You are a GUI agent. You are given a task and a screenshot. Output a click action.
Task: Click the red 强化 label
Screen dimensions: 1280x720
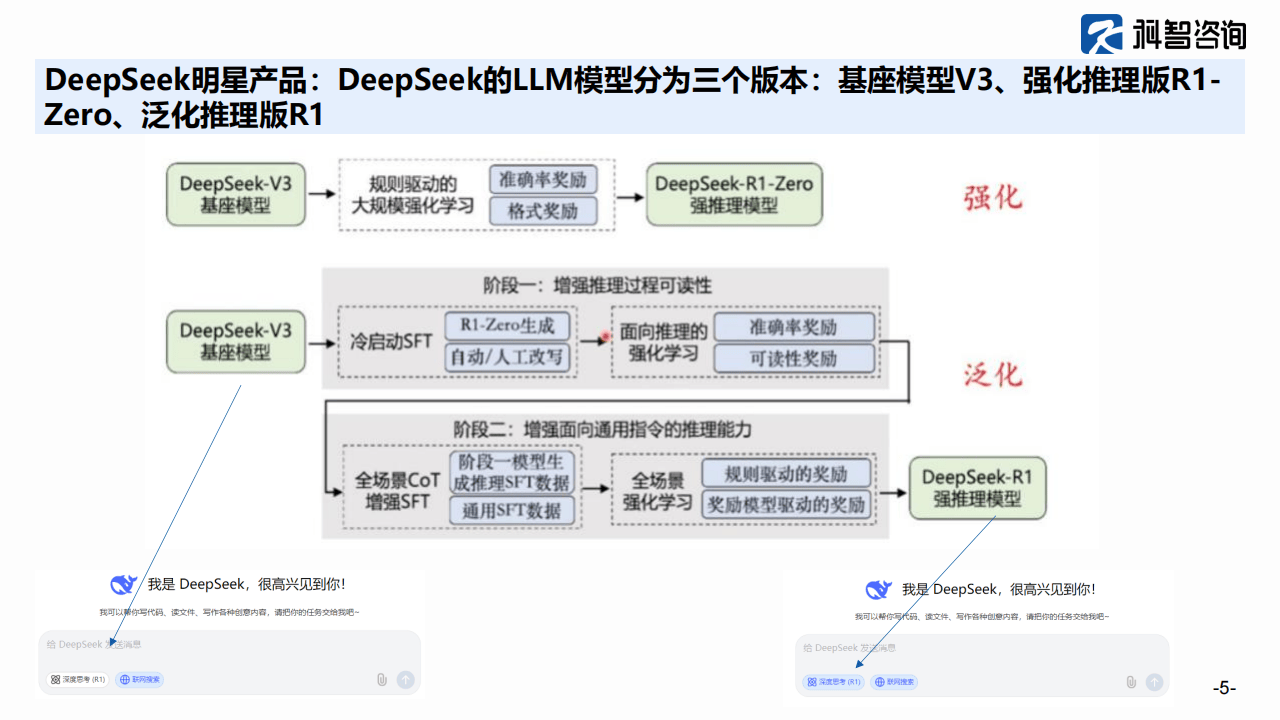tap(992, 197)
